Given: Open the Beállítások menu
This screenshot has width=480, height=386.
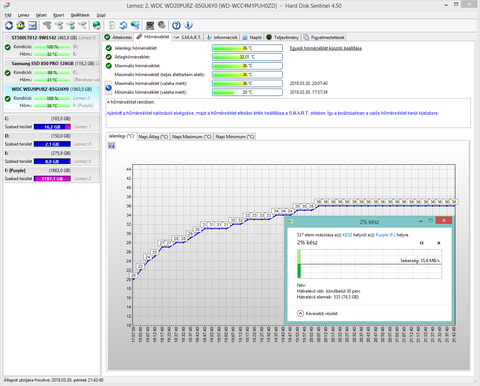Looking at the screenshot, I should [x=80, y=15].
